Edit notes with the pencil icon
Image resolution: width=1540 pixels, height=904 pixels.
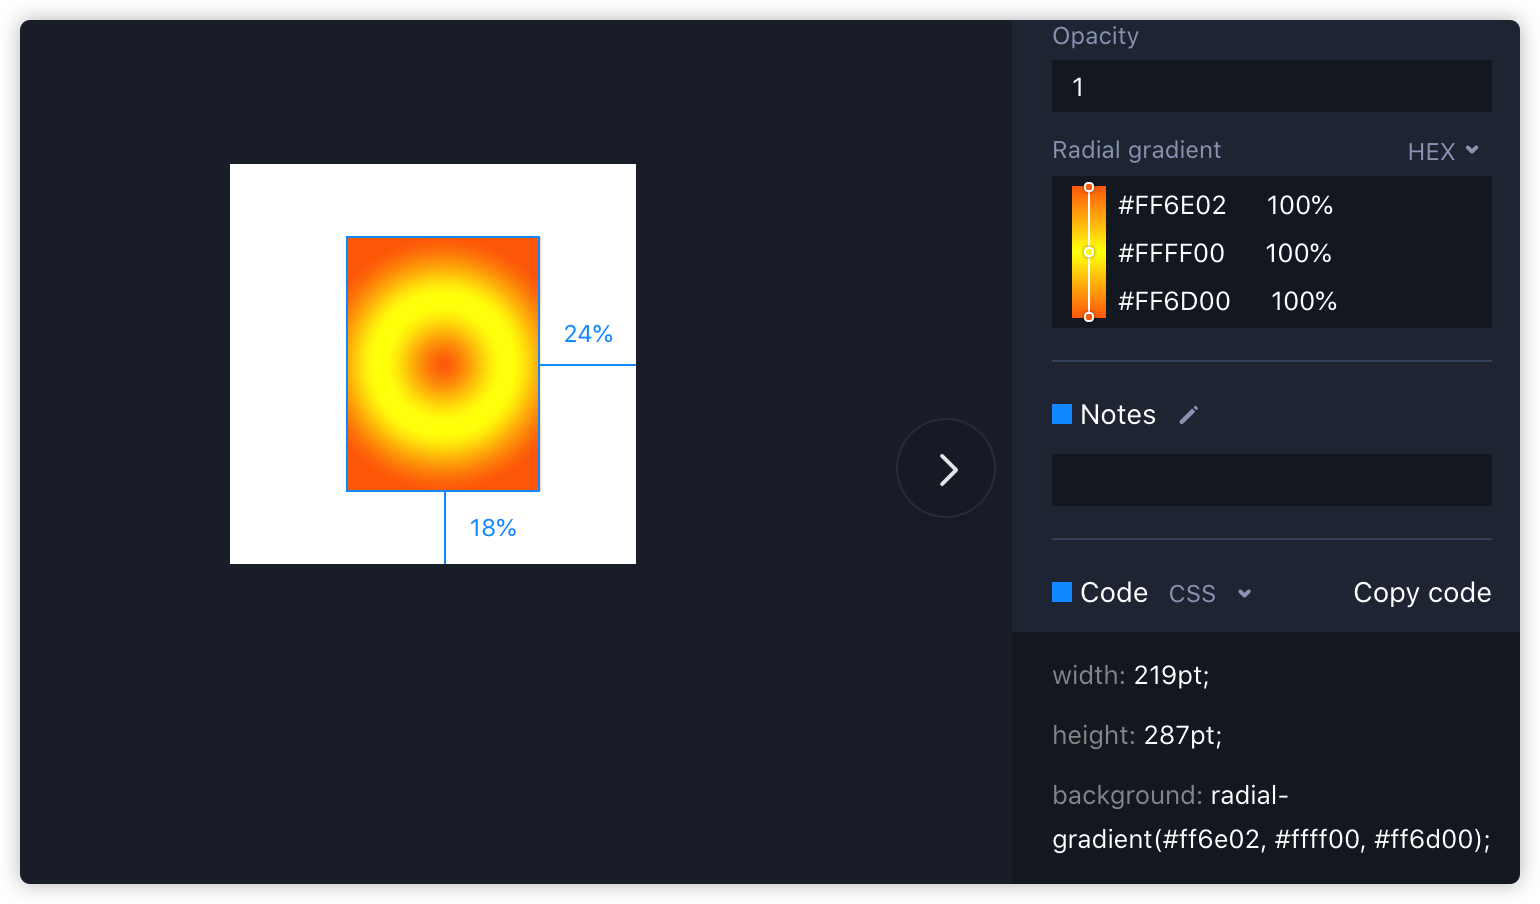[x=1188, y=415]
